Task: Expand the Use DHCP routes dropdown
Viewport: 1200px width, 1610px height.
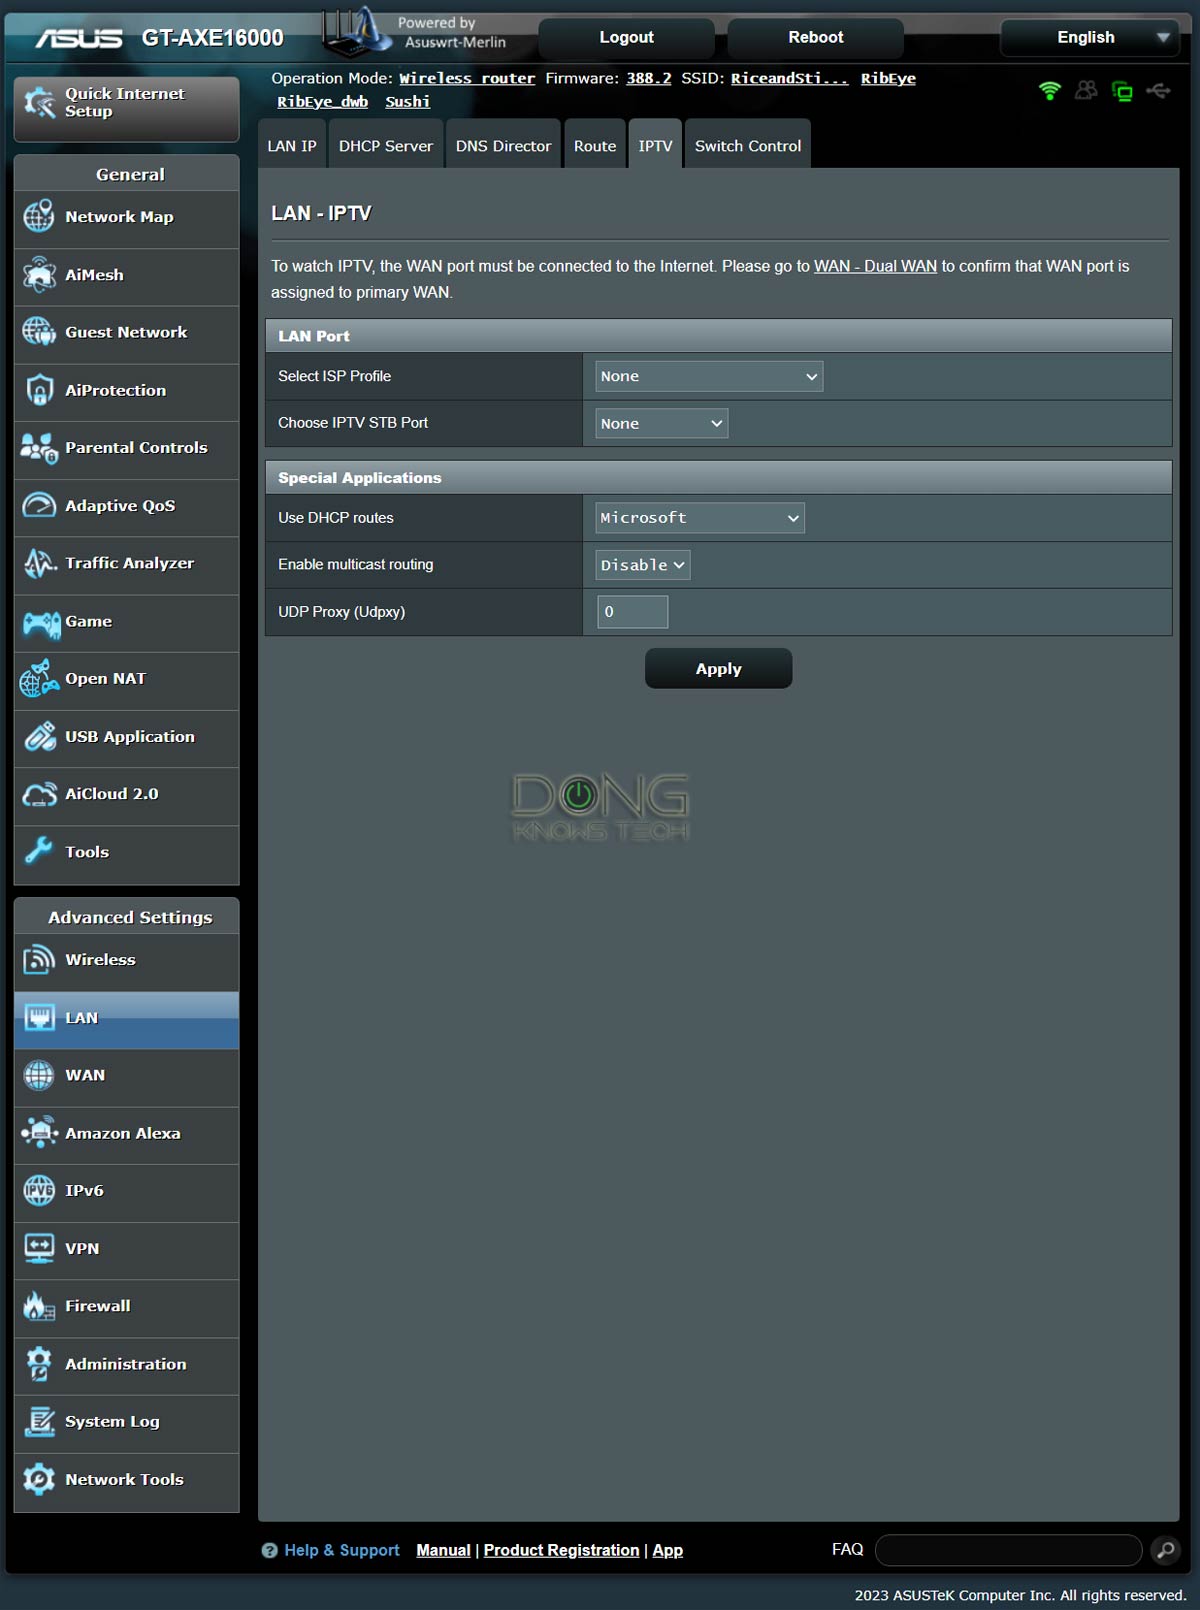Action: click(x=699, y=518)
